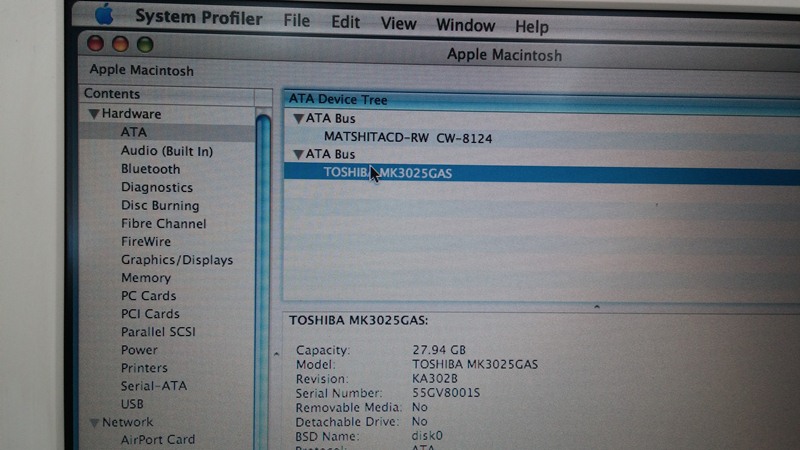Select Memory in the Contents list
Screen dimensions: 800x450
click(x=145, y=278)
